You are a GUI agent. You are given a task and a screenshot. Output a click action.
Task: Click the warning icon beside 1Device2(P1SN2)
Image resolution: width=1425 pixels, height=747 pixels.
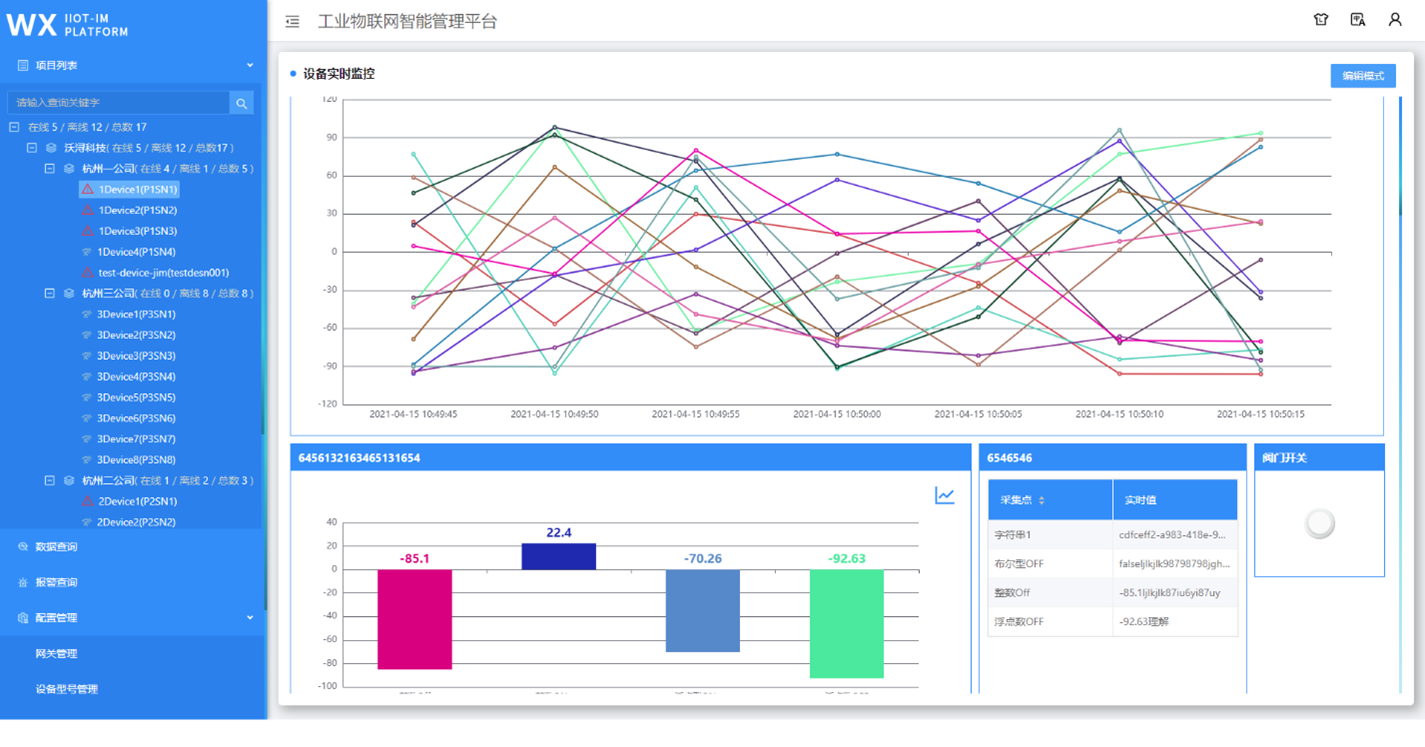87,210
